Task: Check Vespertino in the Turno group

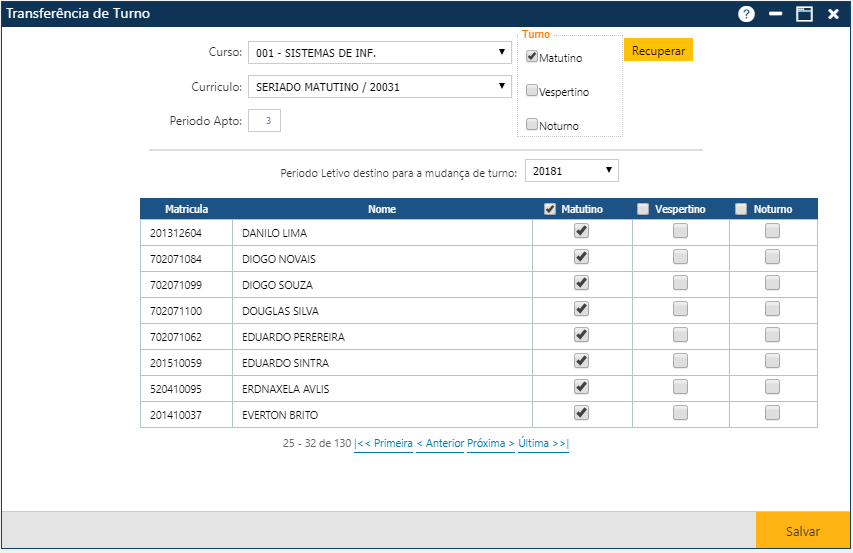Action: tap(532, 90)
